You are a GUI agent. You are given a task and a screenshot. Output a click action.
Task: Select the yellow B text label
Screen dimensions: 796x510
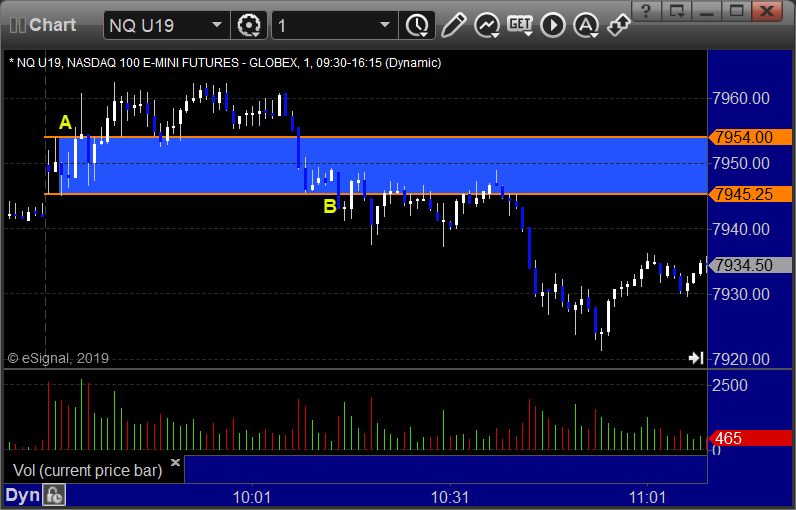point(330,206)
